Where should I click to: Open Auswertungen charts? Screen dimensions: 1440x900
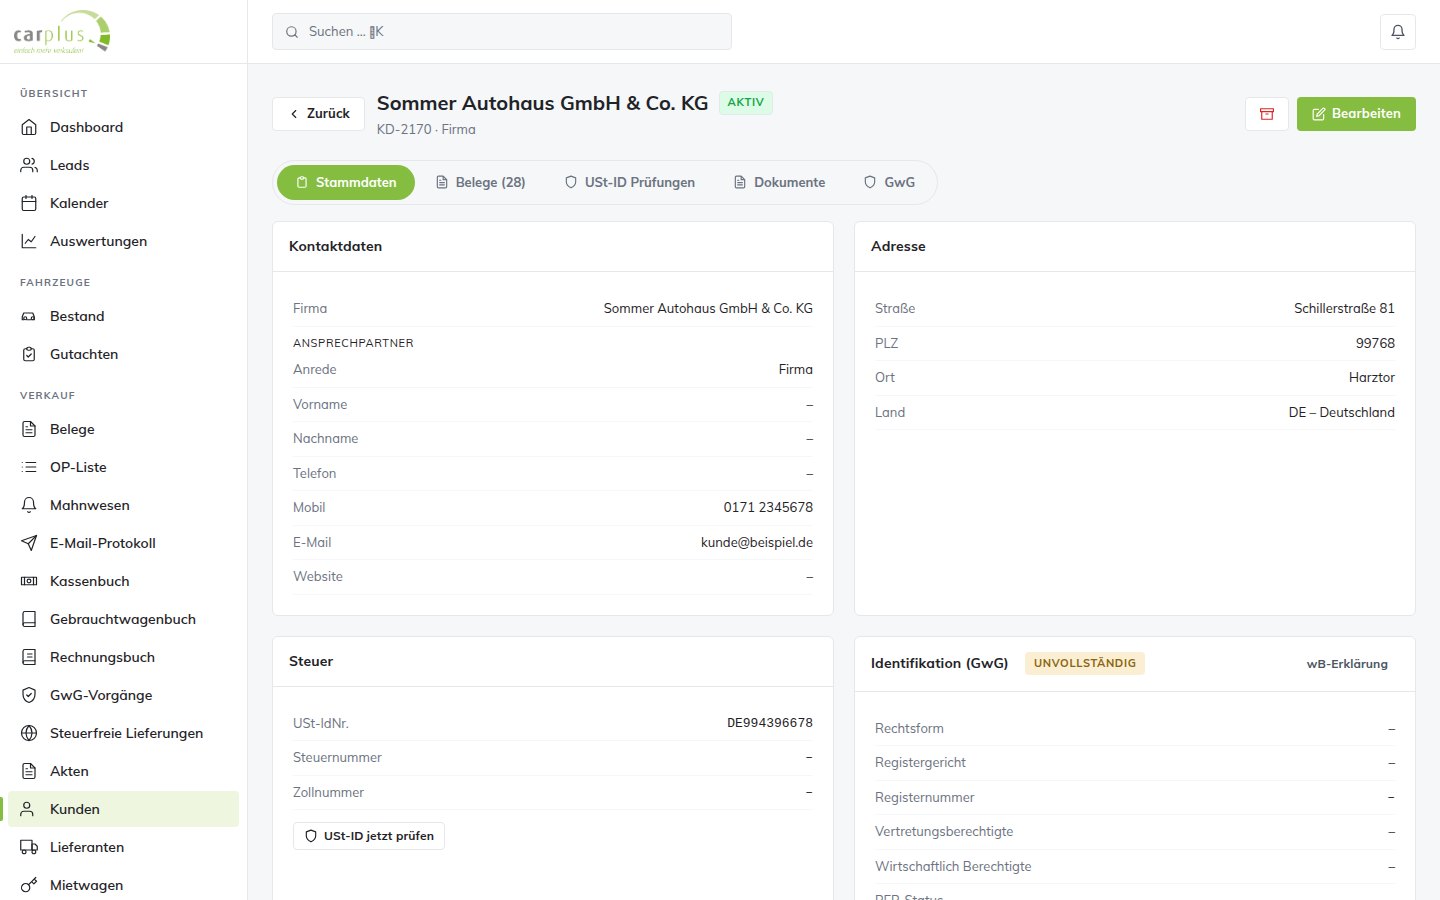(x=123, y=241)
